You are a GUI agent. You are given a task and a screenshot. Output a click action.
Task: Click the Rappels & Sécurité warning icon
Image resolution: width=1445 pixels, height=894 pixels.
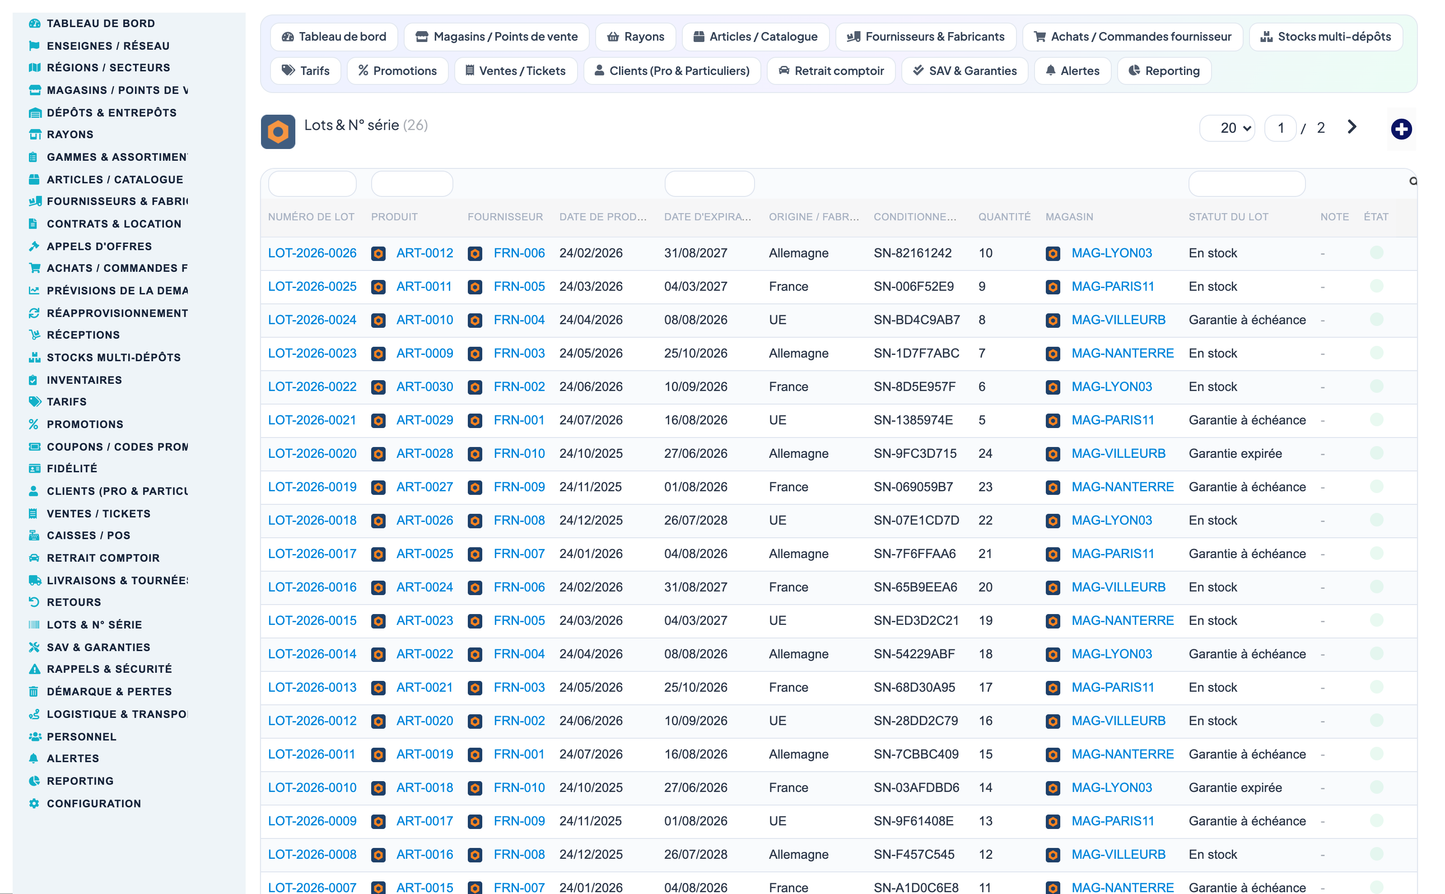tap(34, 669)
